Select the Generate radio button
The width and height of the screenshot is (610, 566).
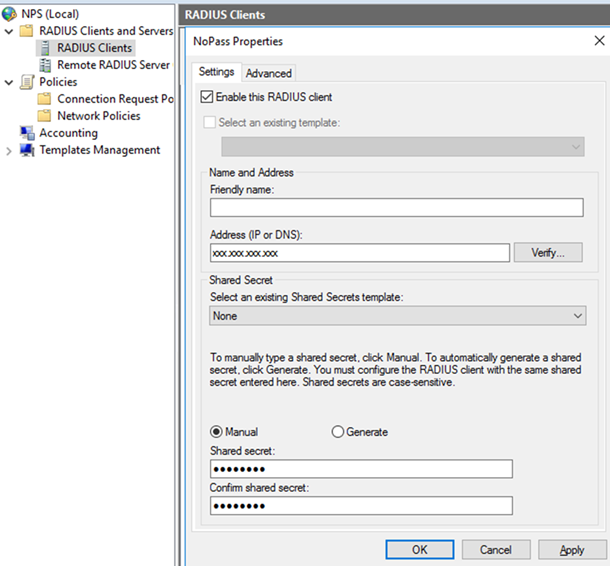coord(337,432)
